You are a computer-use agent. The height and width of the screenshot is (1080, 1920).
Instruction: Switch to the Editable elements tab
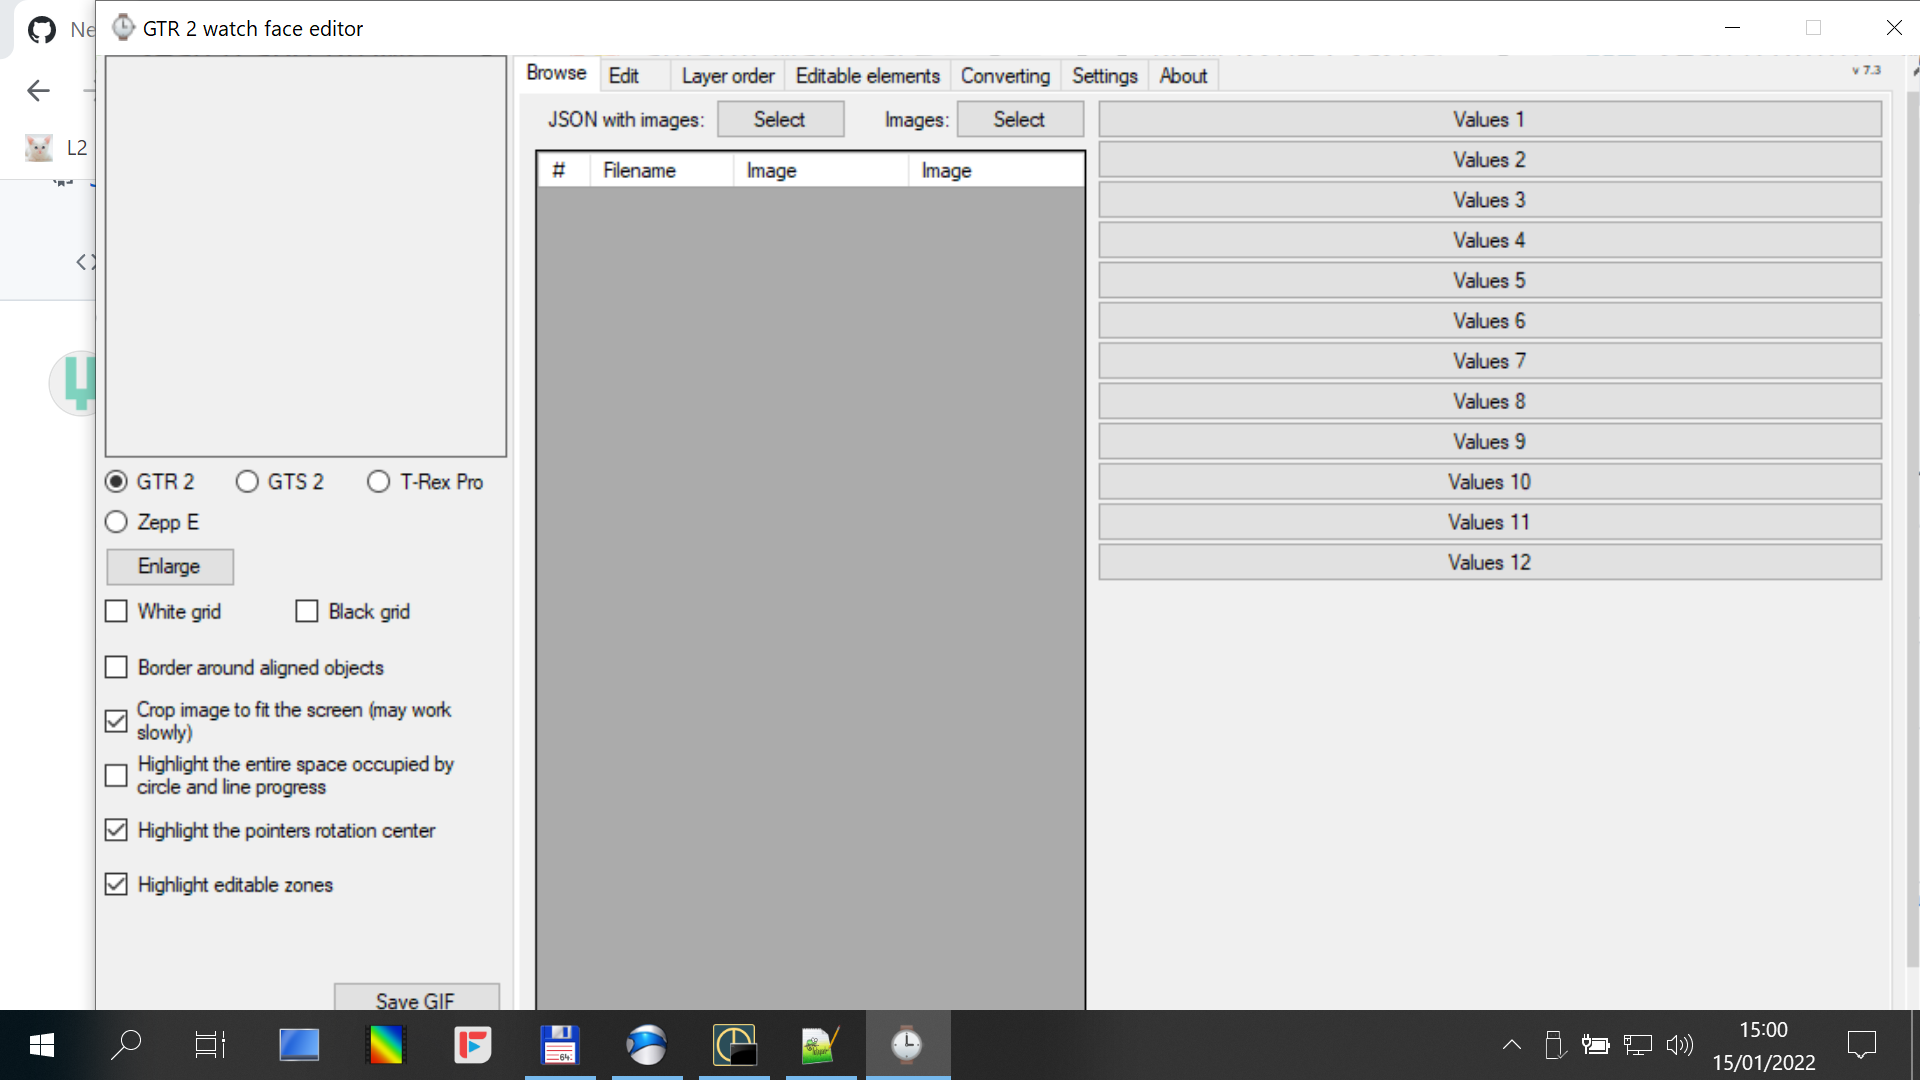pos(866,75)
